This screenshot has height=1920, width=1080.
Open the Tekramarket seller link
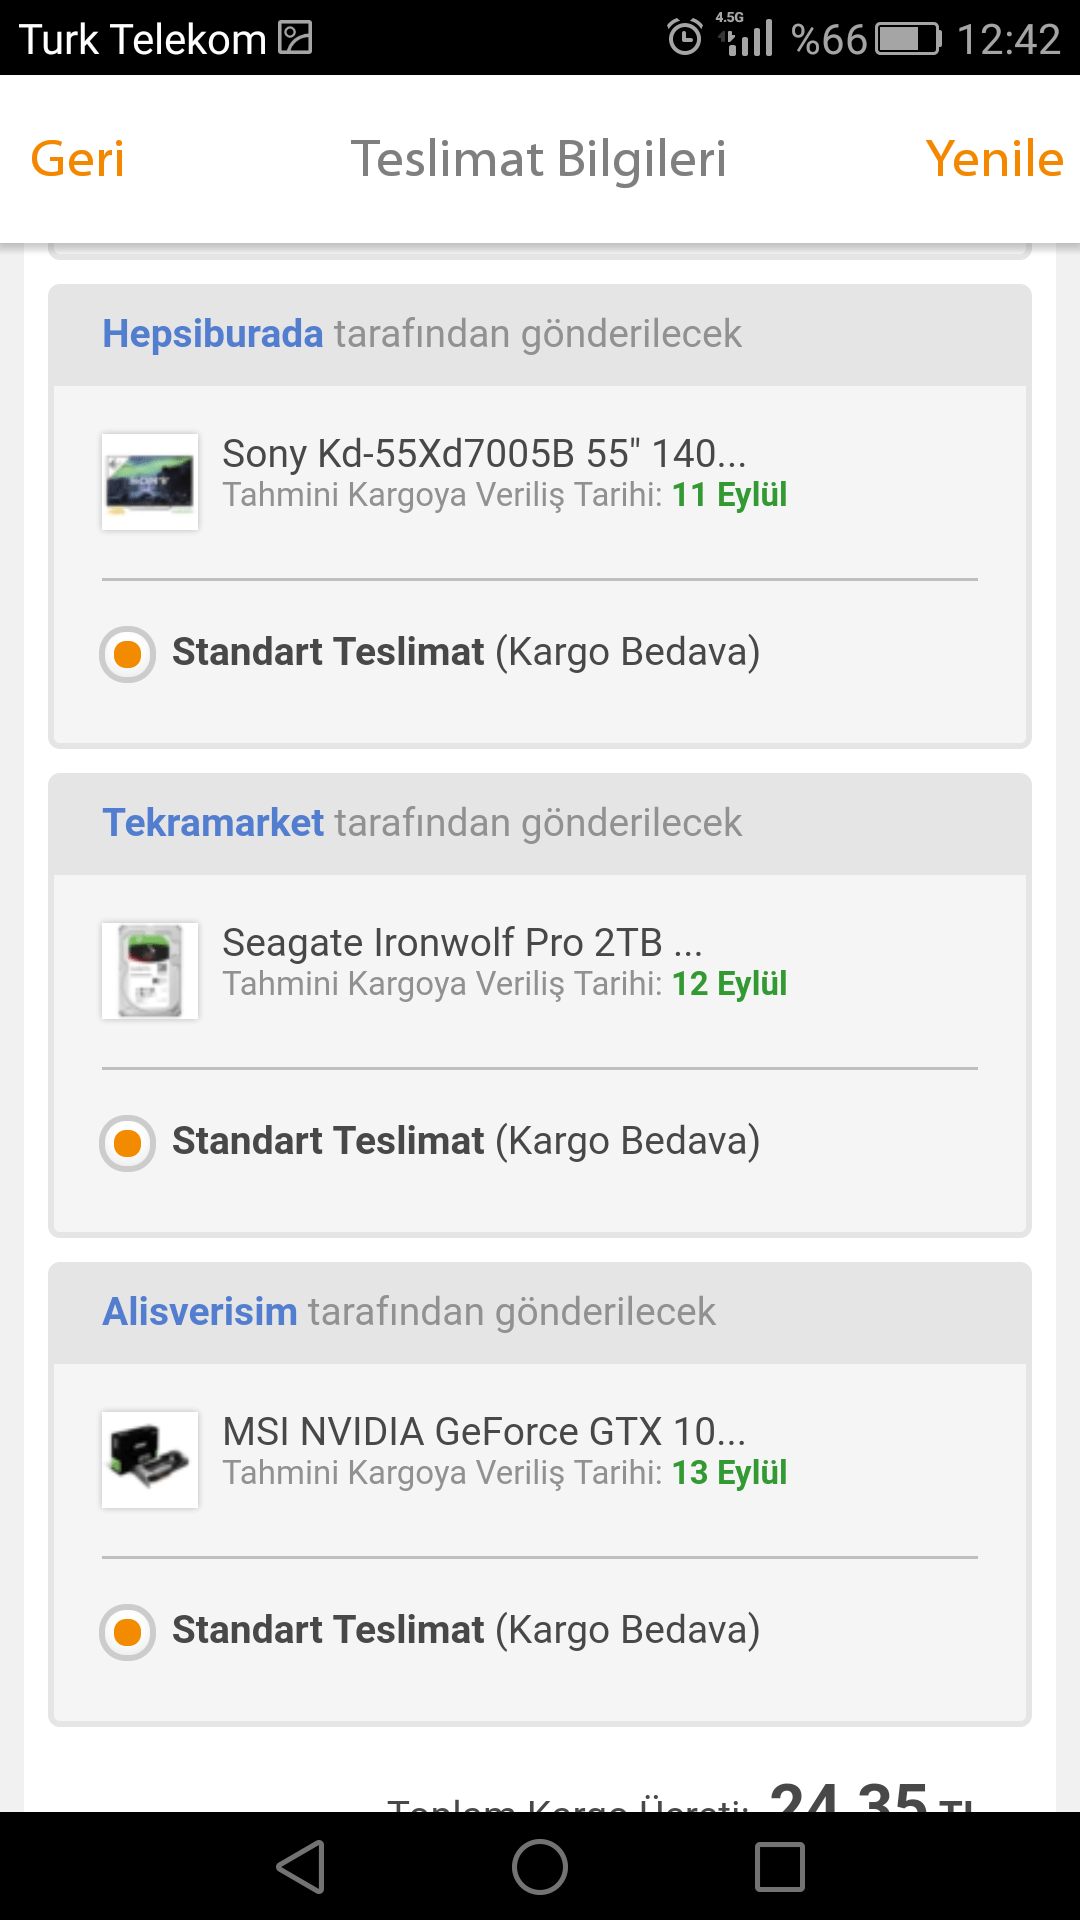click(213, 823)
